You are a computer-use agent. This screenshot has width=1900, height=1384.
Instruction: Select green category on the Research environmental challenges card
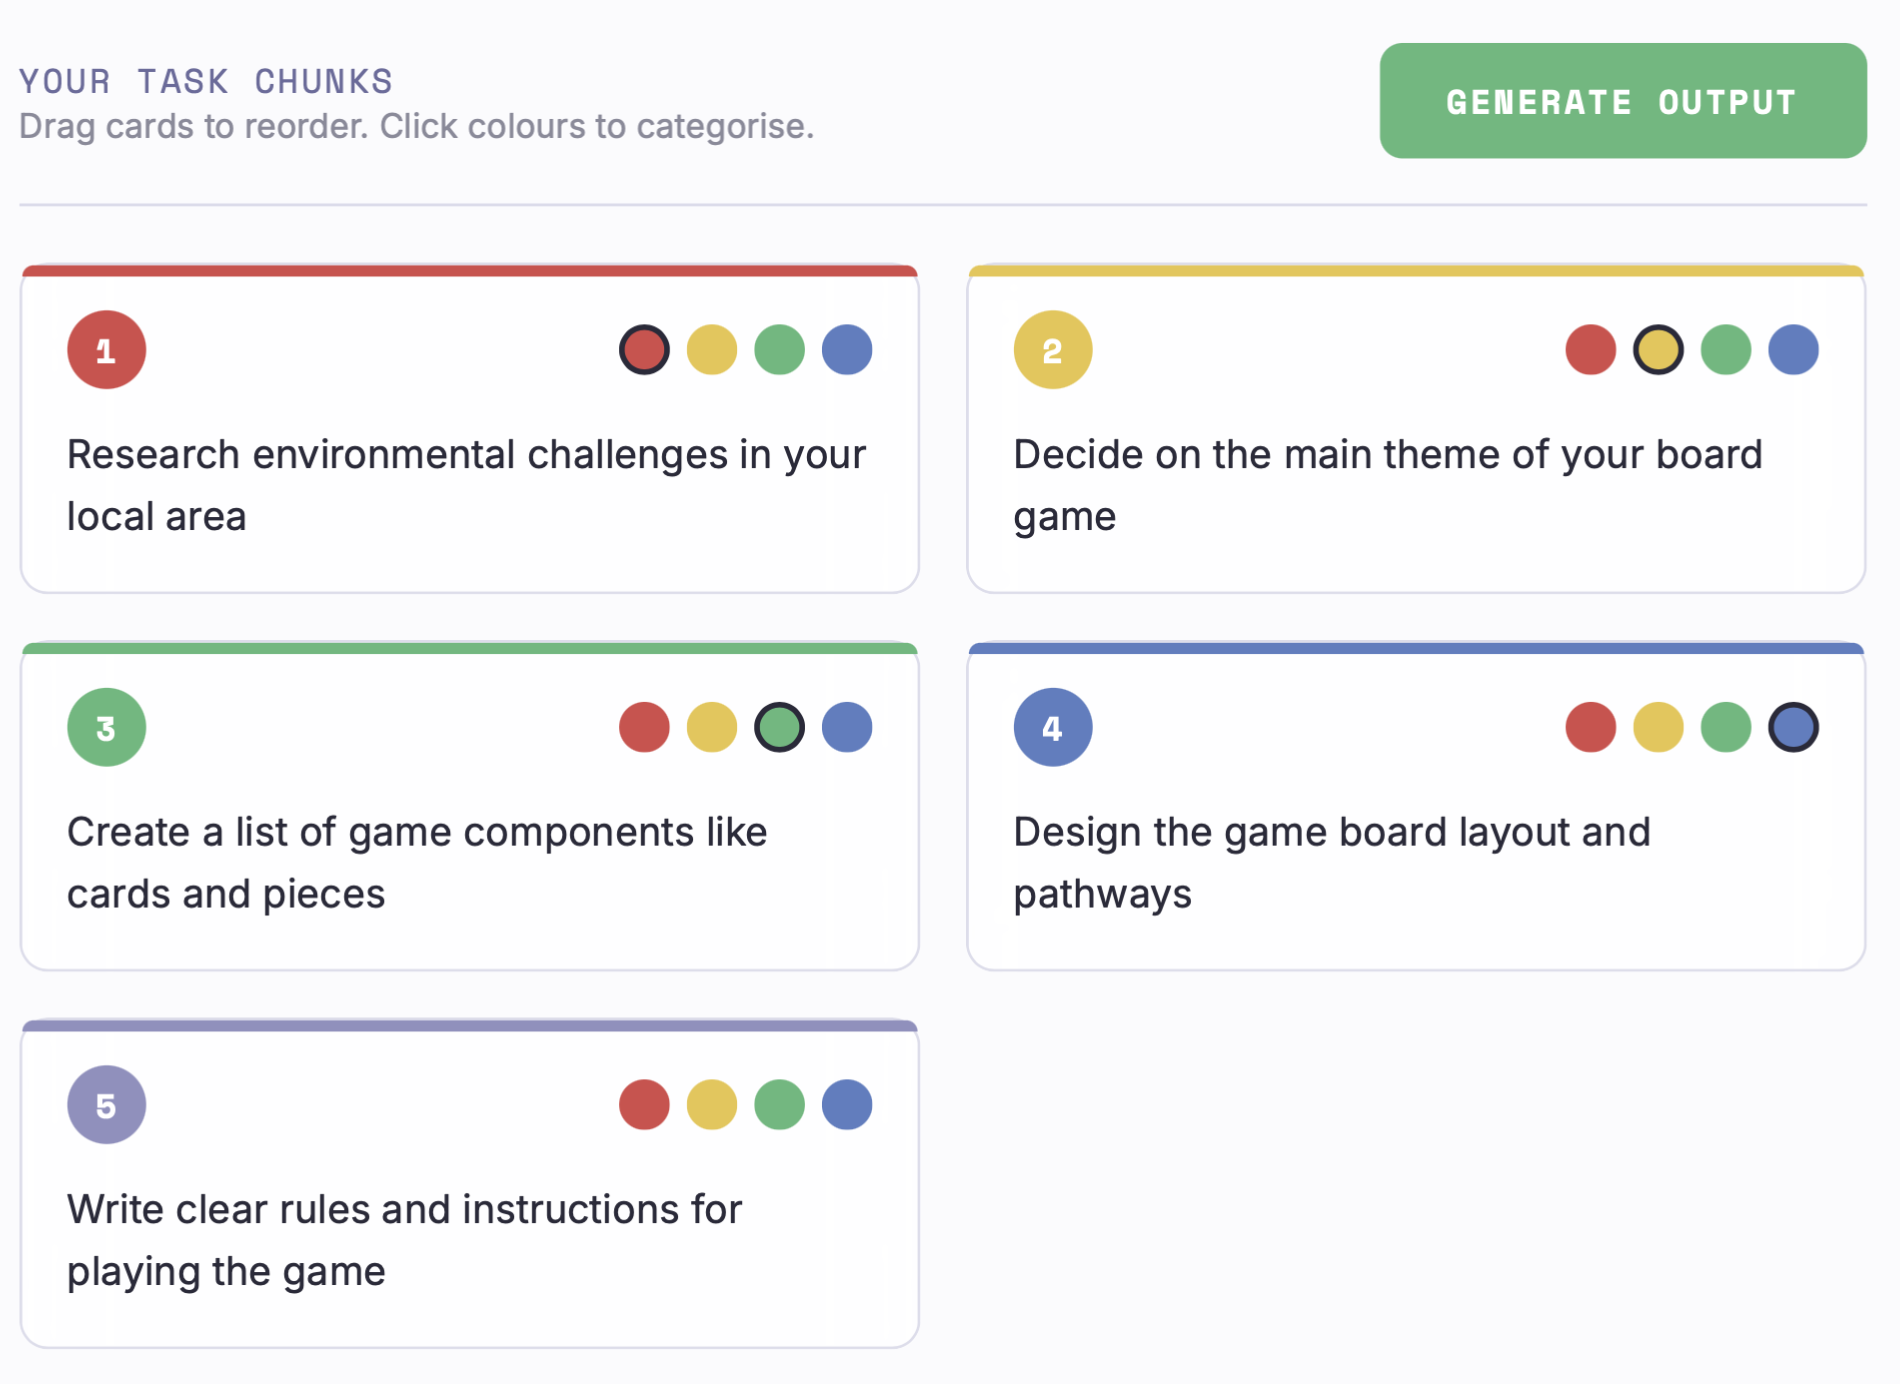(779, 349)
